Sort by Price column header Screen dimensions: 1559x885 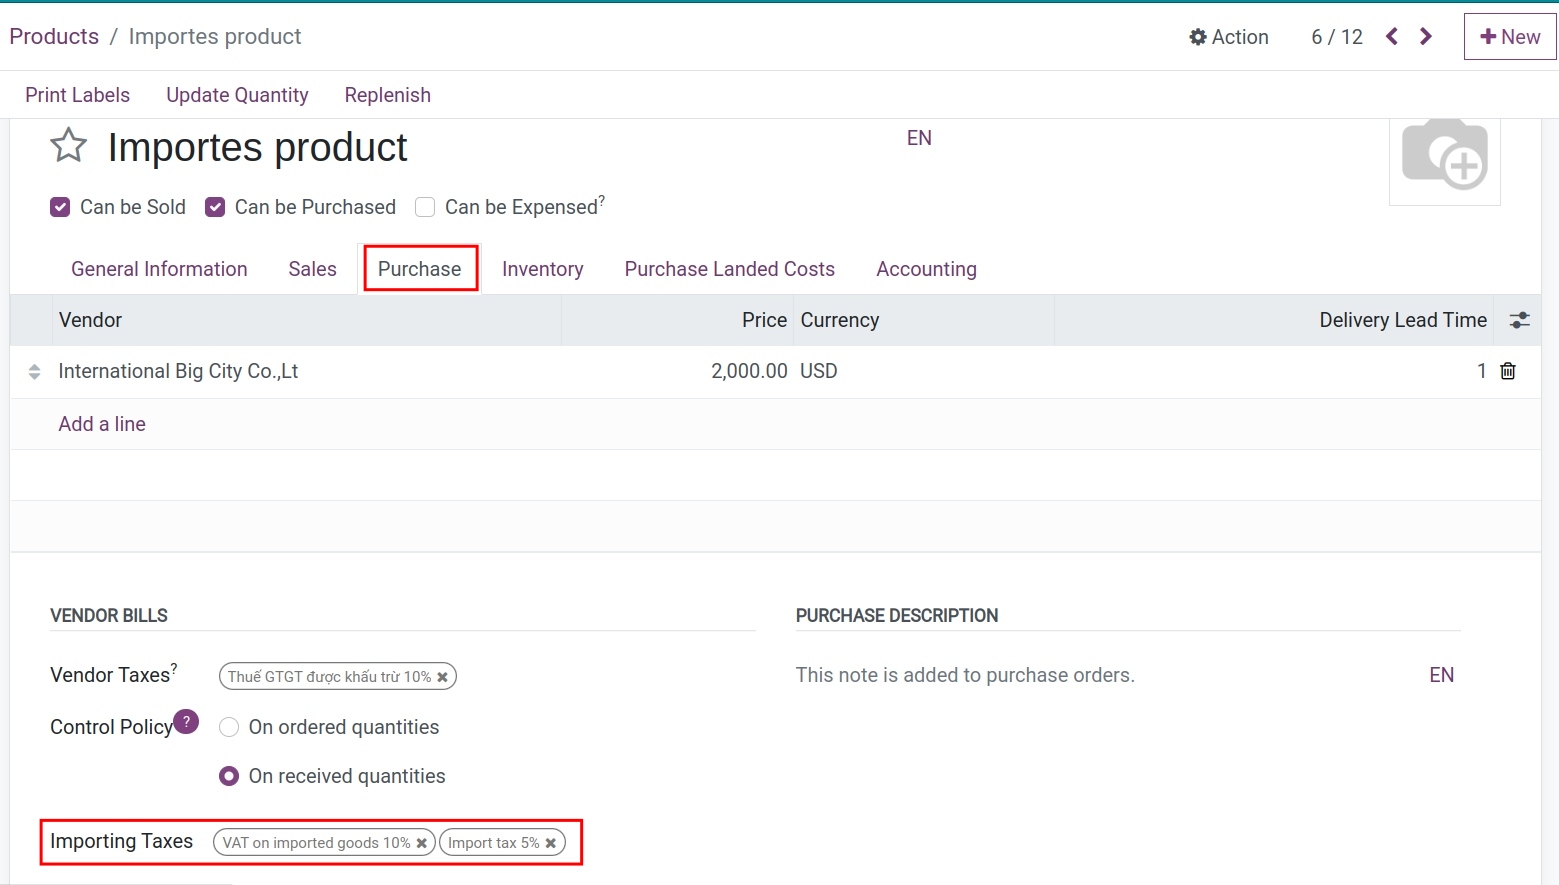click(x=677, y=320)
